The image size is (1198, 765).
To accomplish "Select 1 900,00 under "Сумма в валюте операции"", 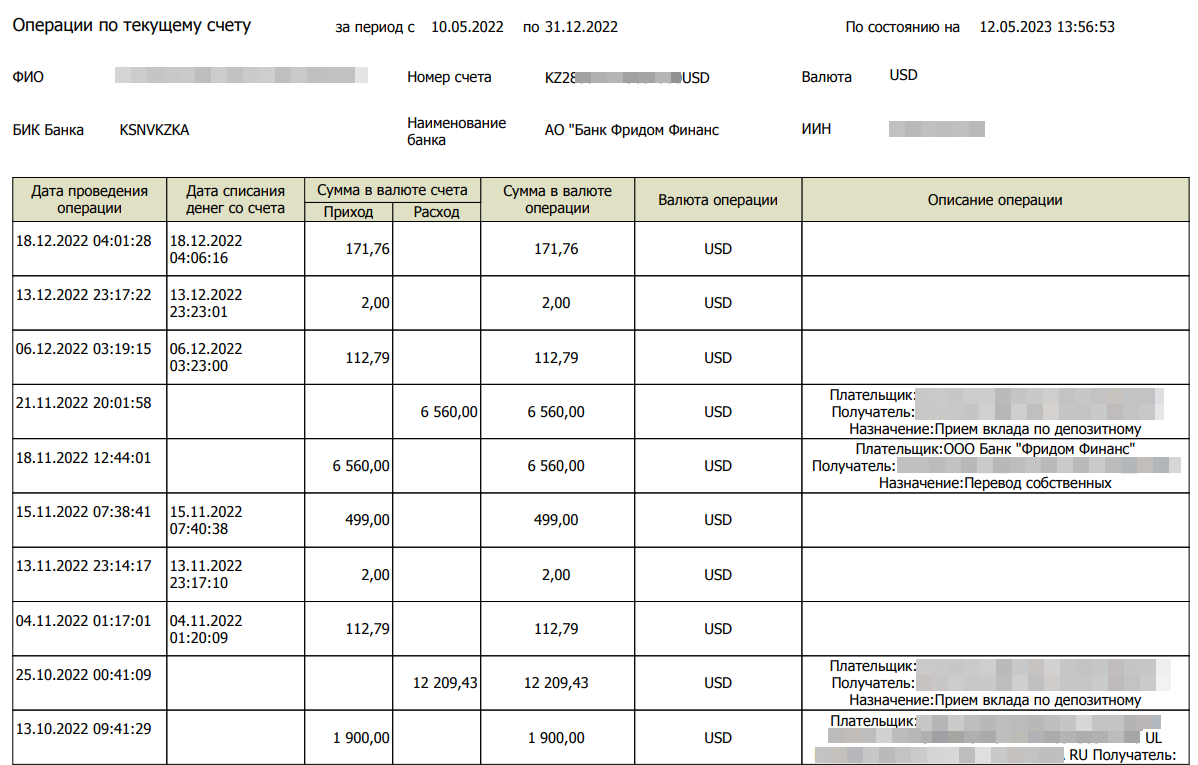I will [556, 738].
